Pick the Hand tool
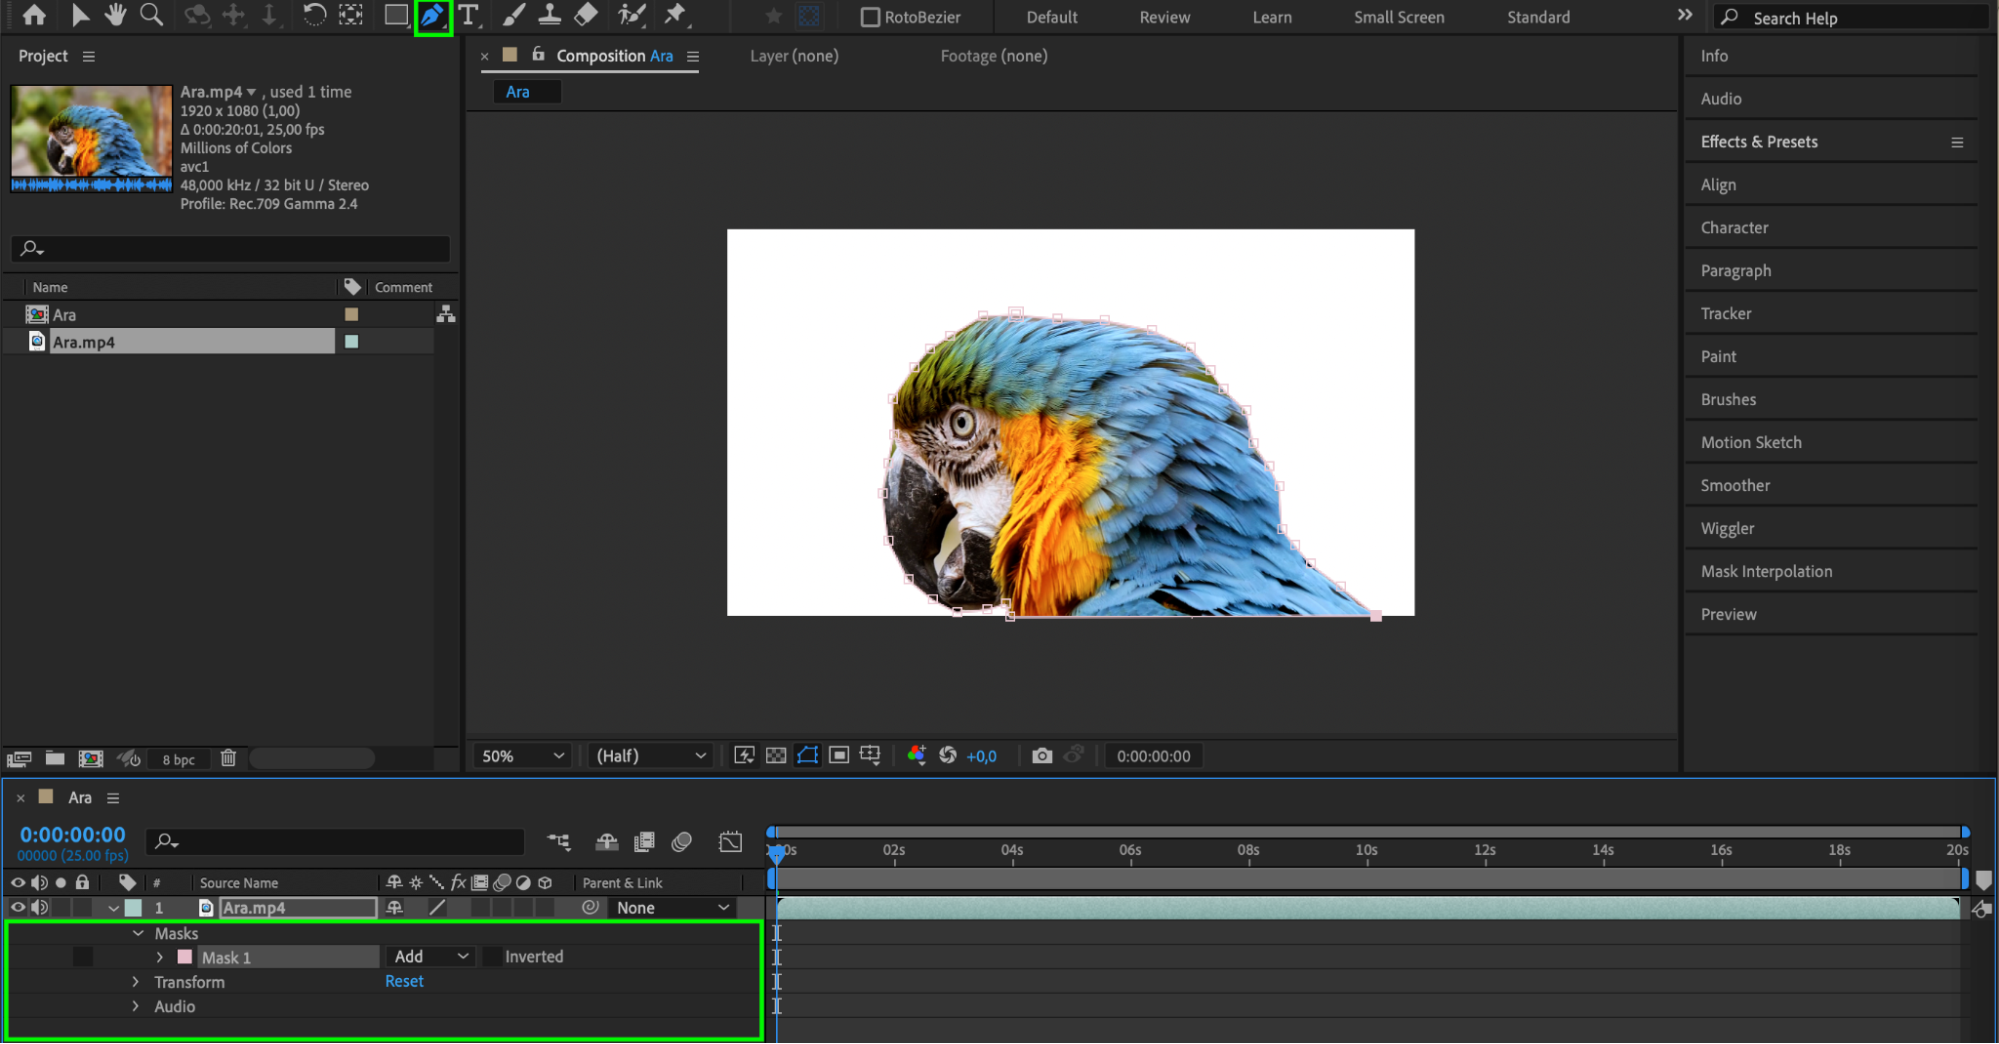This screenshot has height=1044, width=1999. coord(115,16)
